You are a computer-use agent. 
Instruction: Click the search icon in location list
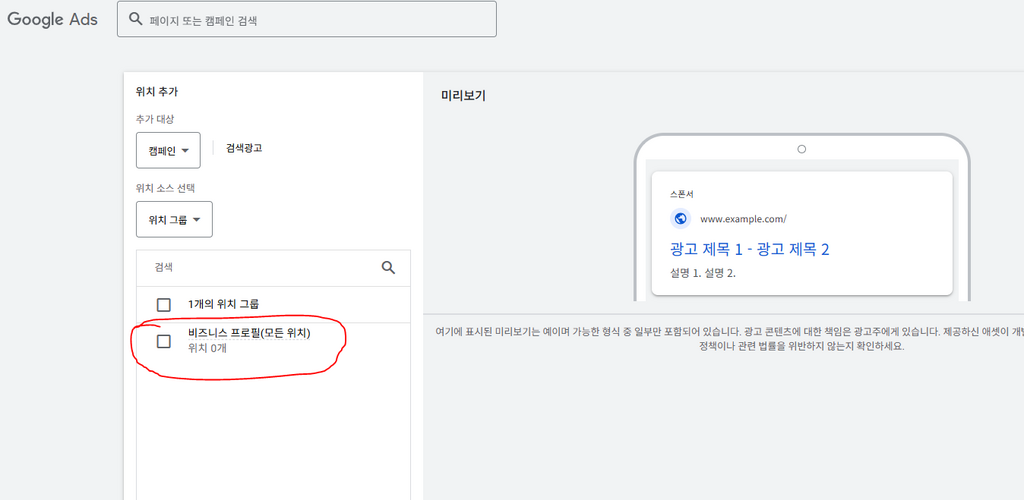(x=389, y=268)
